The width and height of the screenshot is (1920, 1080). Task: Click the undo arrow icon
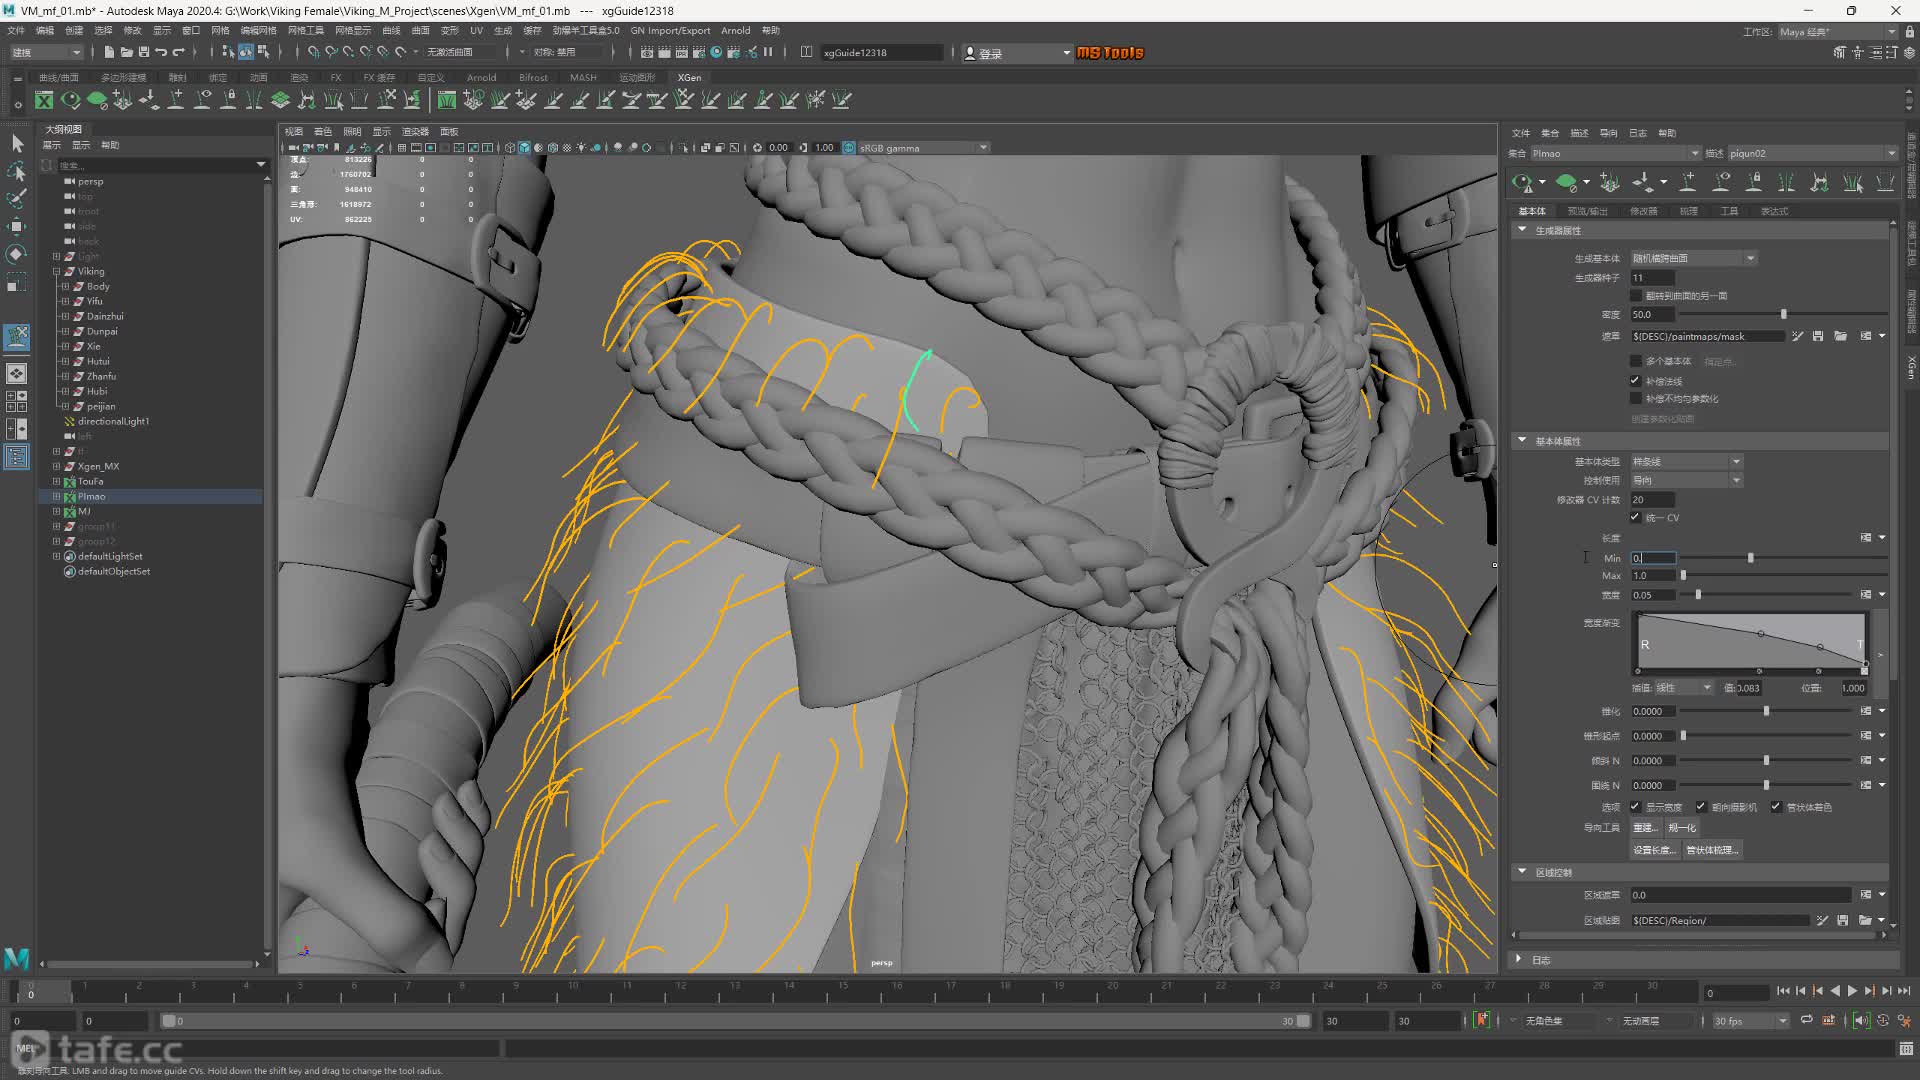click(x=161, y=52)
